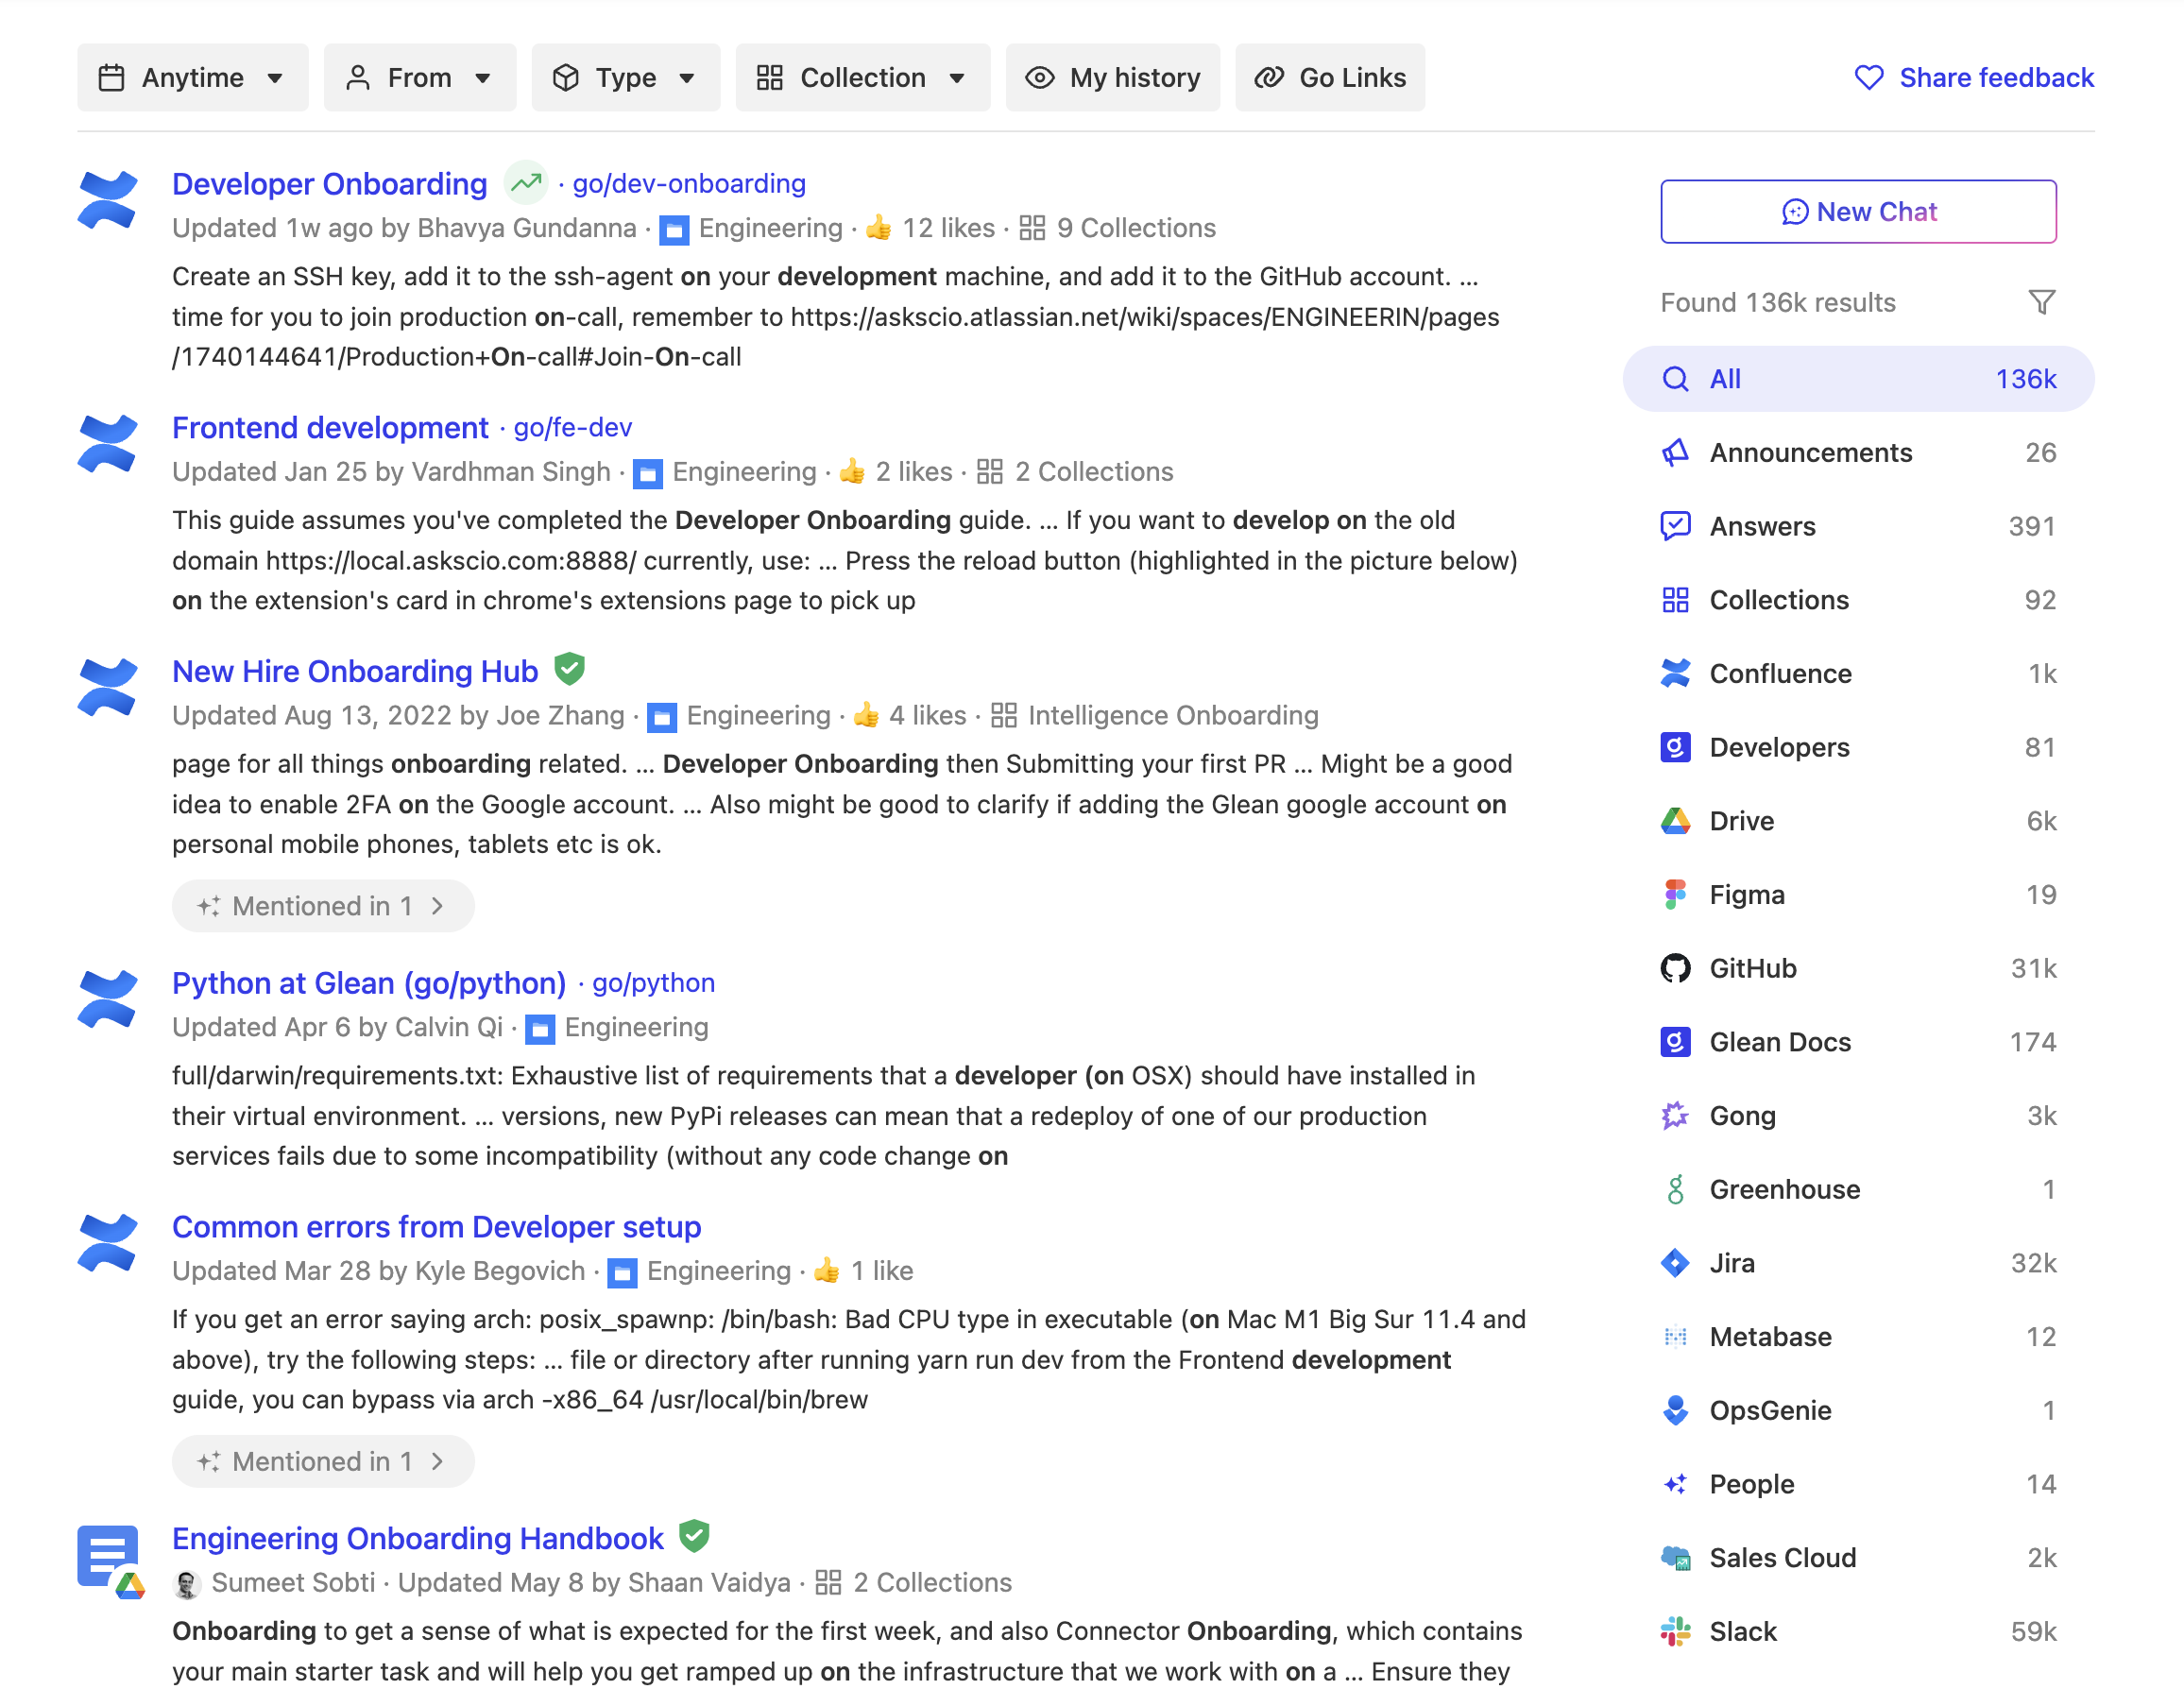The width and height of the screenshot is (2184, 1689).
Task: Switch the filter to Glean Docs
Action: (x=1779, y=1041)
